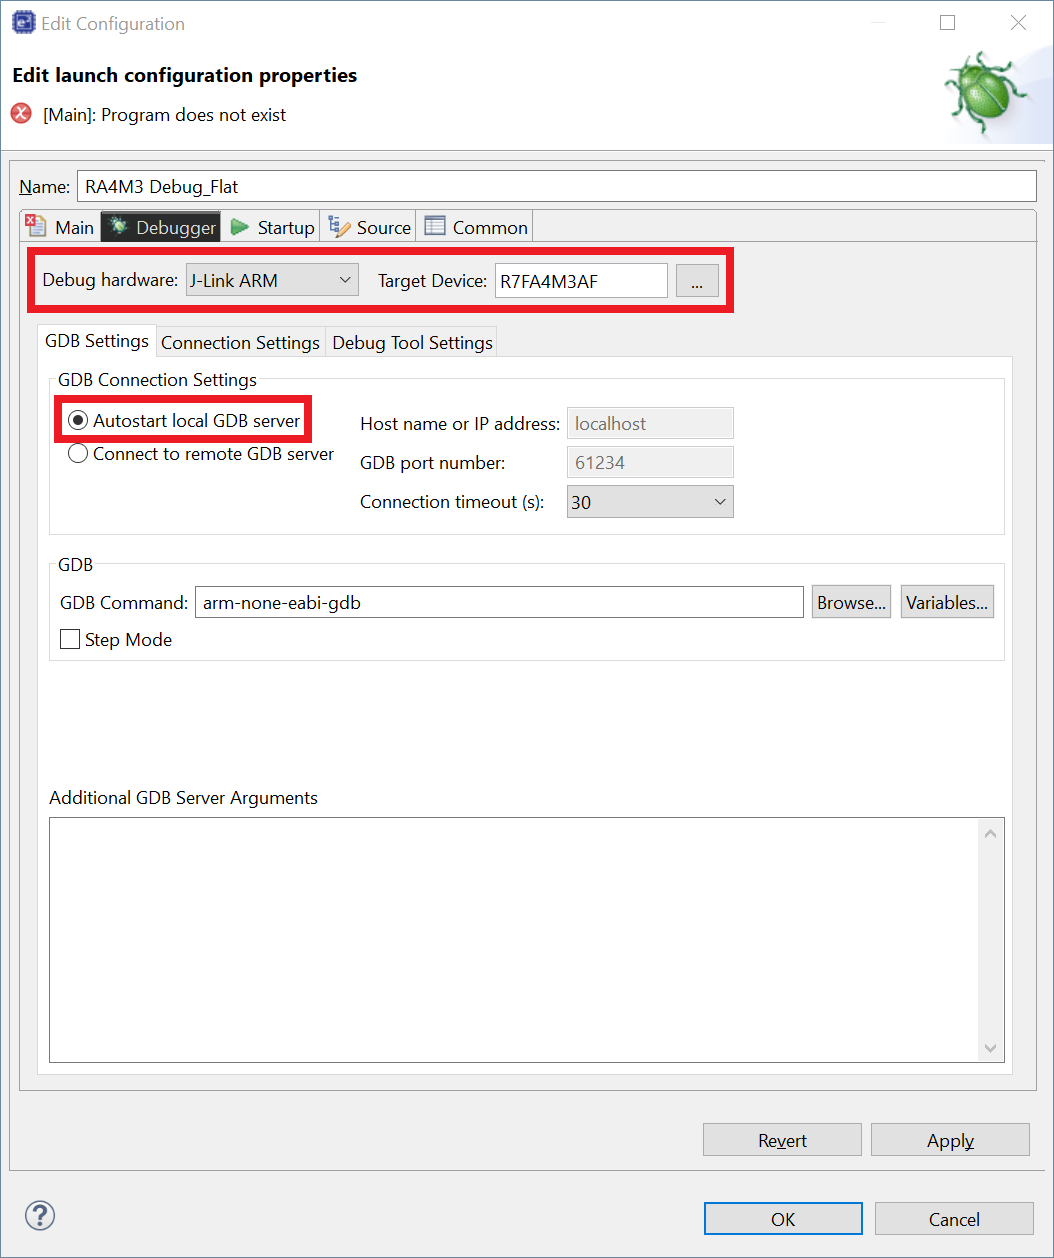Screen dimensions: 1054x1258
Task: Select the Common tab
Action: click(x=476, y=227)
